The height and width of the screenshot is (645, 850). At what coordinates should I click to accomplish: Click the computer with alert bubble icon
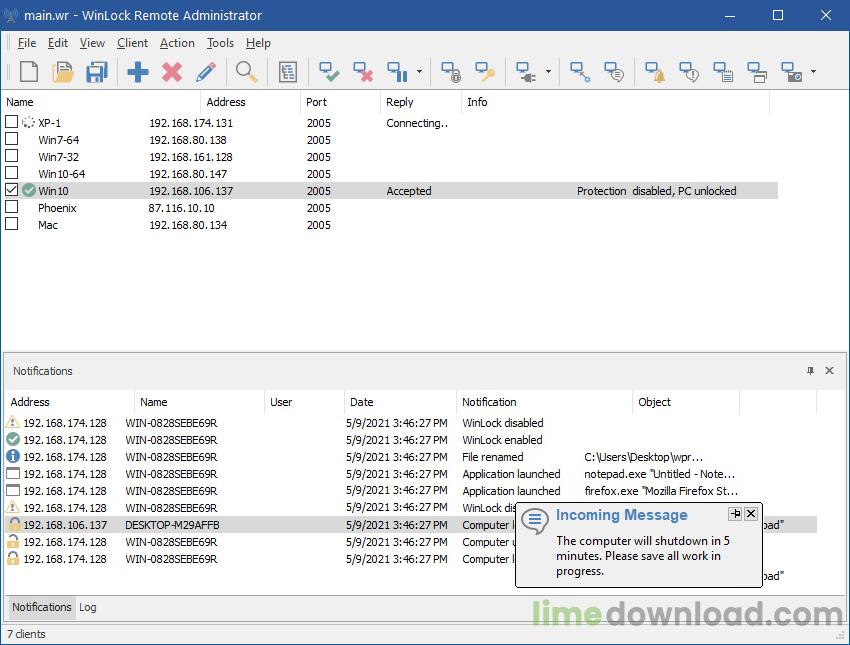(x=689, y=72)
